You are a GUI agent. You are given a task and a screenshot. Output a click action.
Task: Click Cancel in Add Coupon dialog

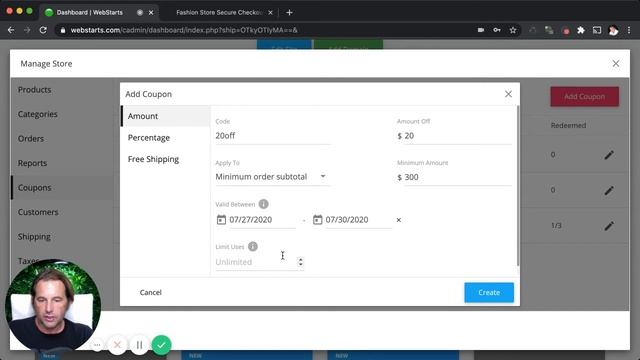click(151, 292)
